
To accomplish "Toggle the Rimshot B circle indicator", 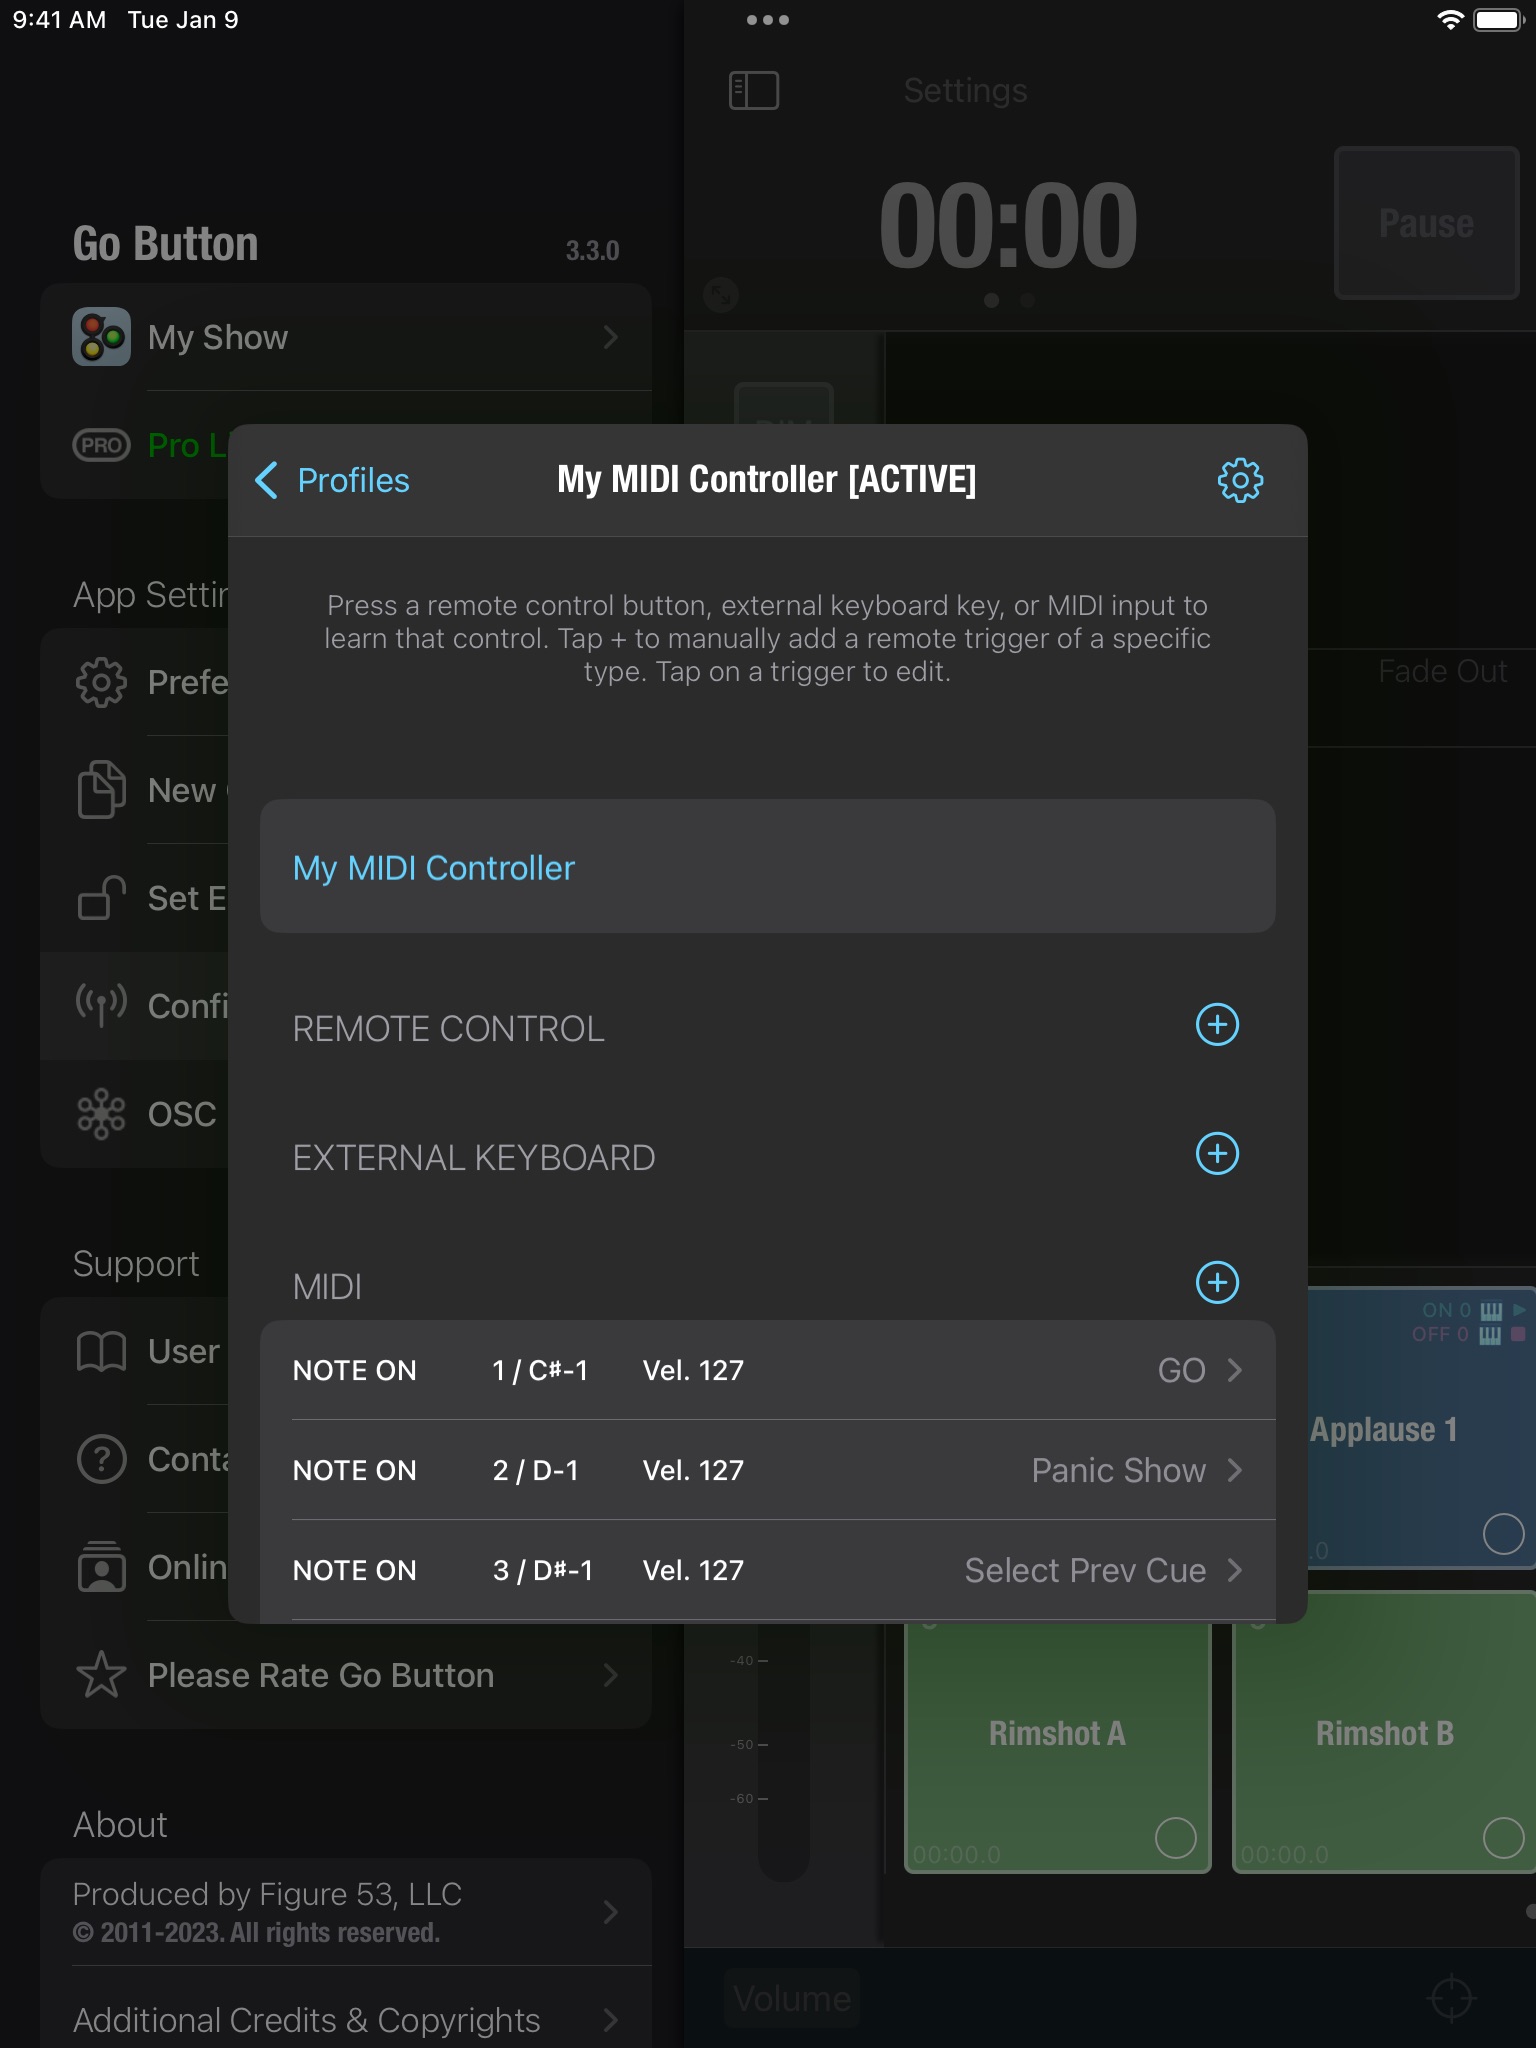I will coord(1502,1837).
